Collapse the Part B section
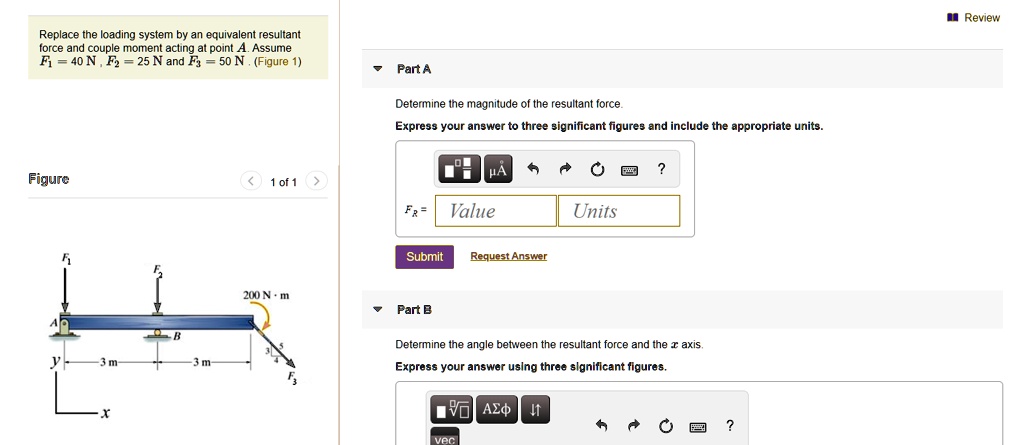Viewport: 1024px width, 445px height. (x=377, y=309)
